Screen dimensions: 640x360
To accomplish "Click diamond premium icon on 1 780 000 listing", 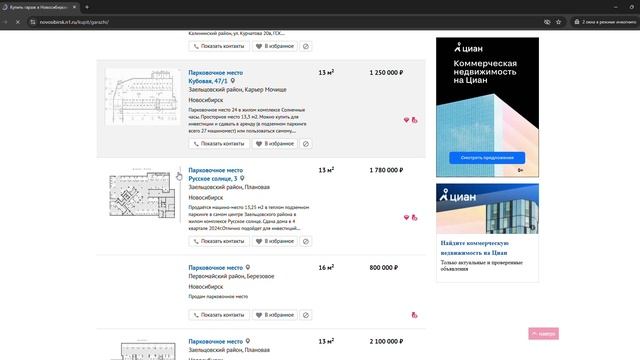I will (x=406, y=218).
